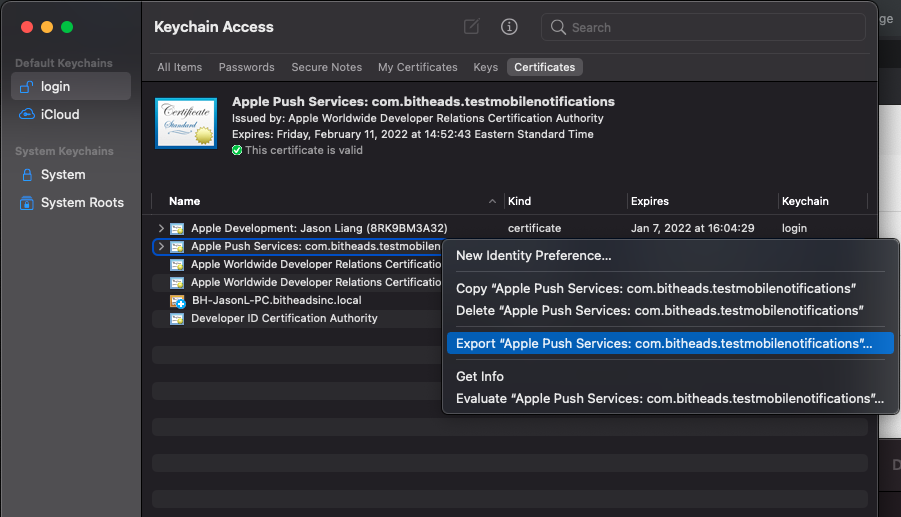Image resolution: width=901 pixels, height=517 pixels.
Task: Select the login keychain in sidebar
Action: (71, 86)
